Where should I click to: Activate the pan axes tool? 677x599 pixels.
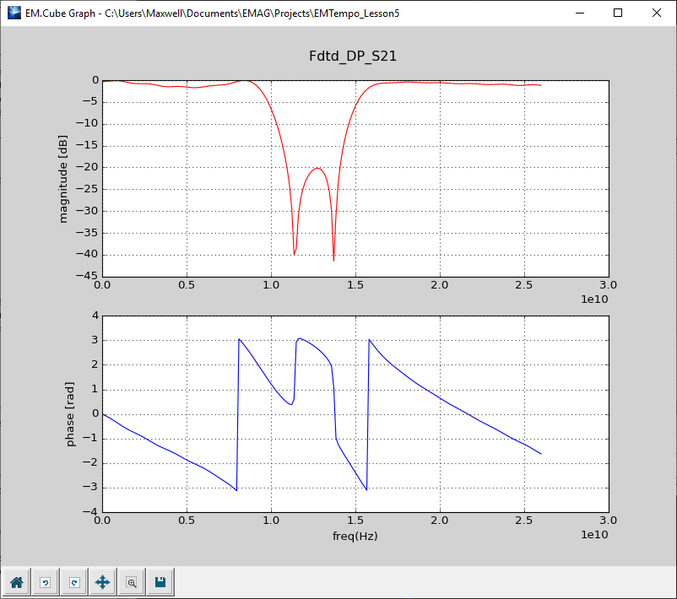tap(102, 582)
